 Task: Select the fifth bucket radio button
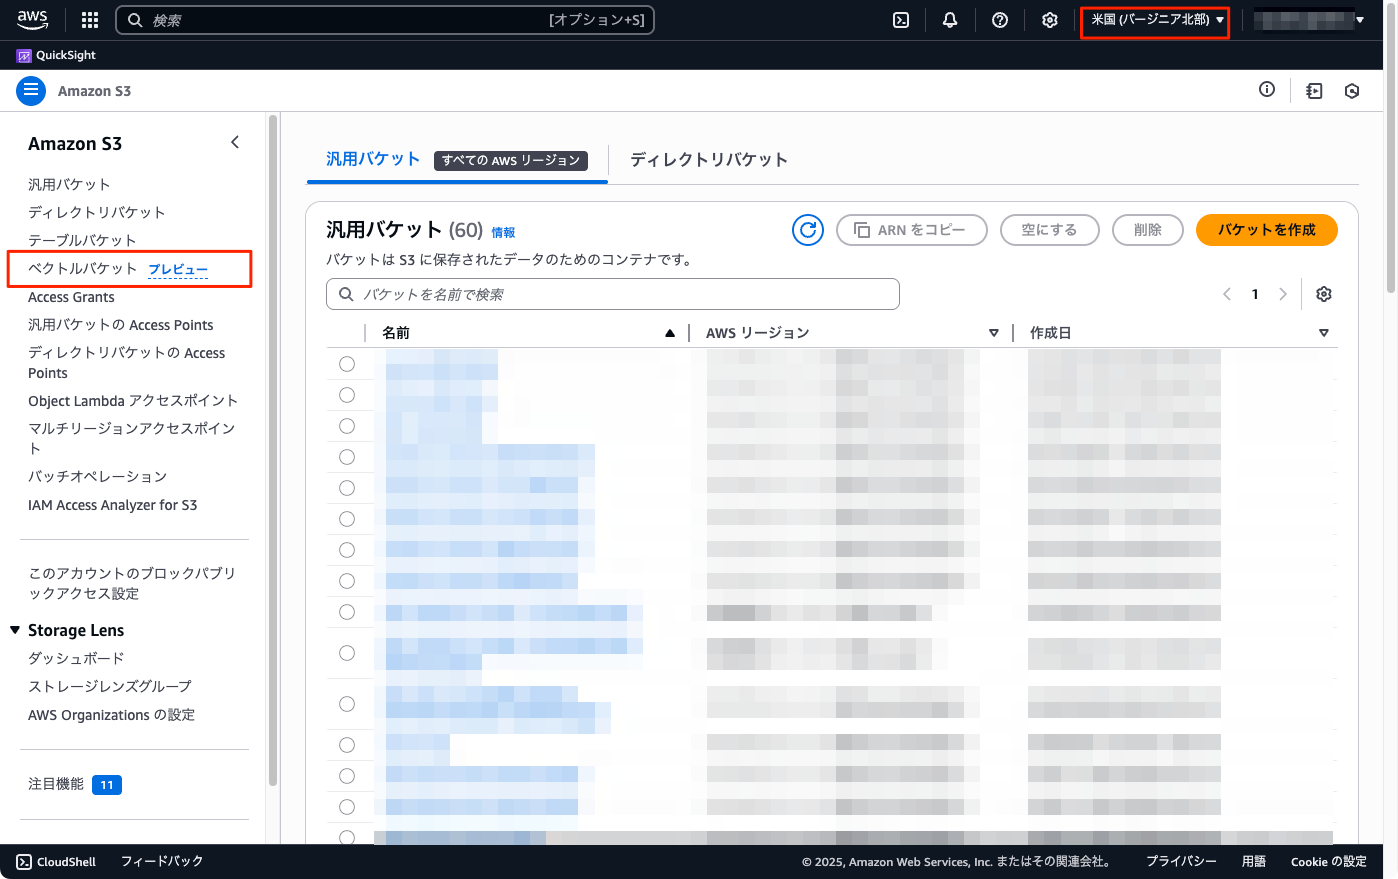(x=347, y=488)
